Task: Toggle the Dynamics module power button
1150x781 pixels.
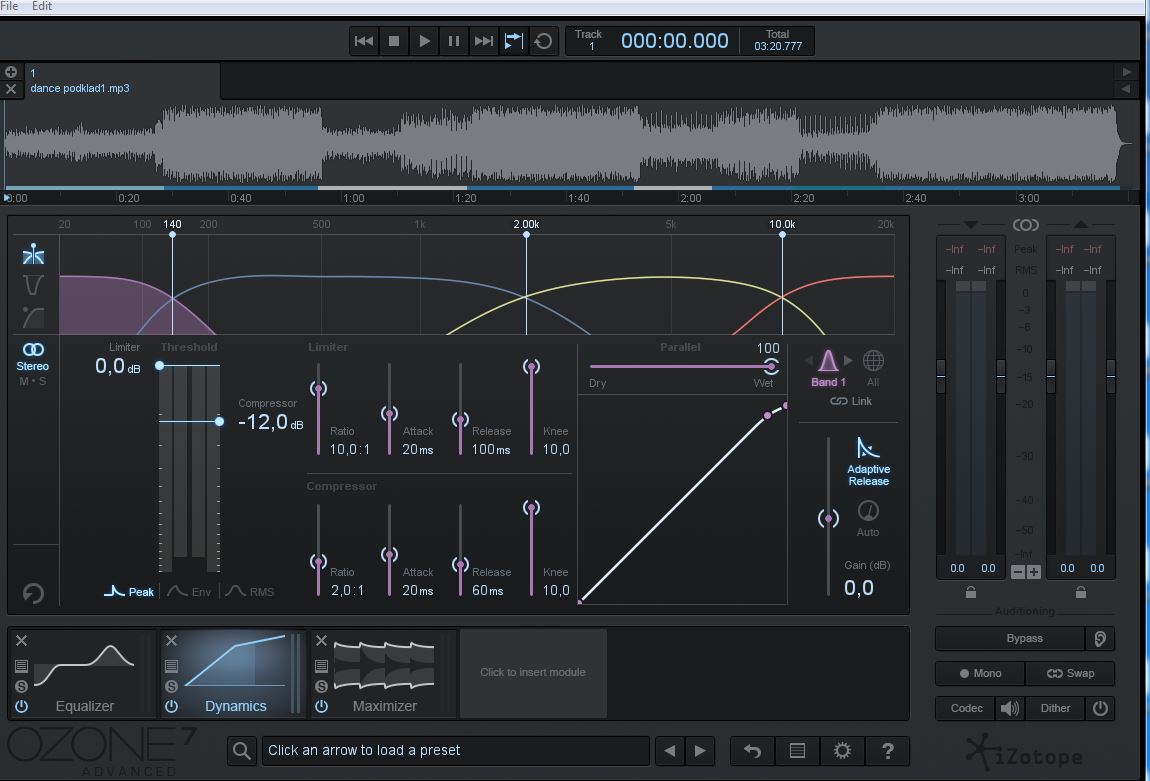Action: coord(171,706)
